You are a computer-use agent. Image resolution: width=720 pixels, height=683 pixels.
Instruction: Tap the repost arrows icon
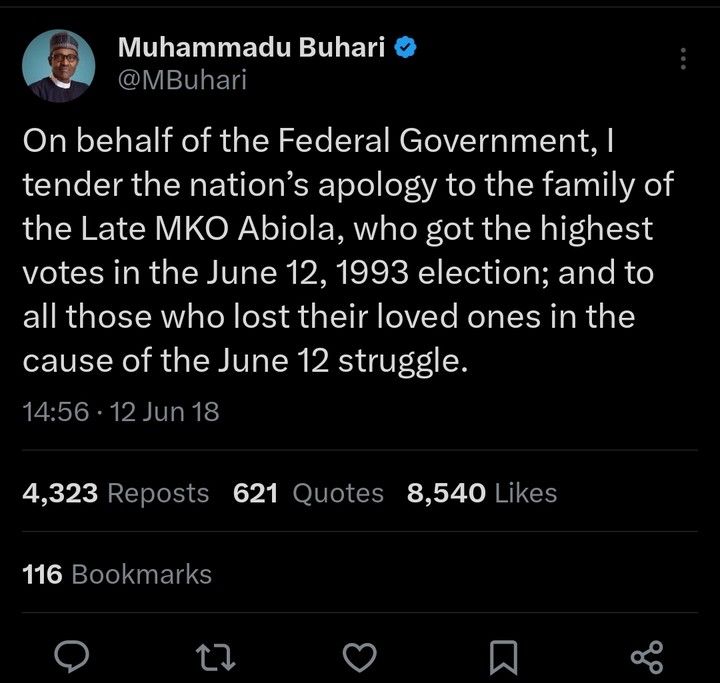(x=215, y=657)
